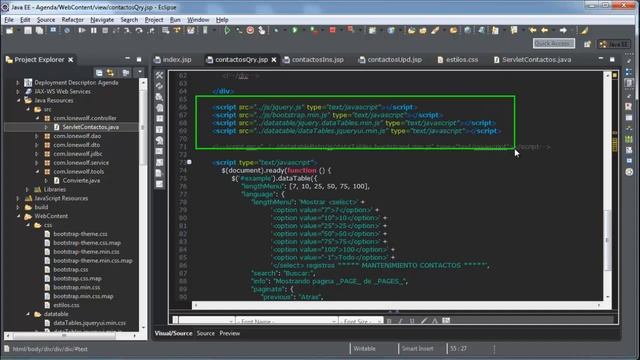Screen dimensions: 640x360
Task: Select bootstrap-theme.css file
Action: click(80, 234)
